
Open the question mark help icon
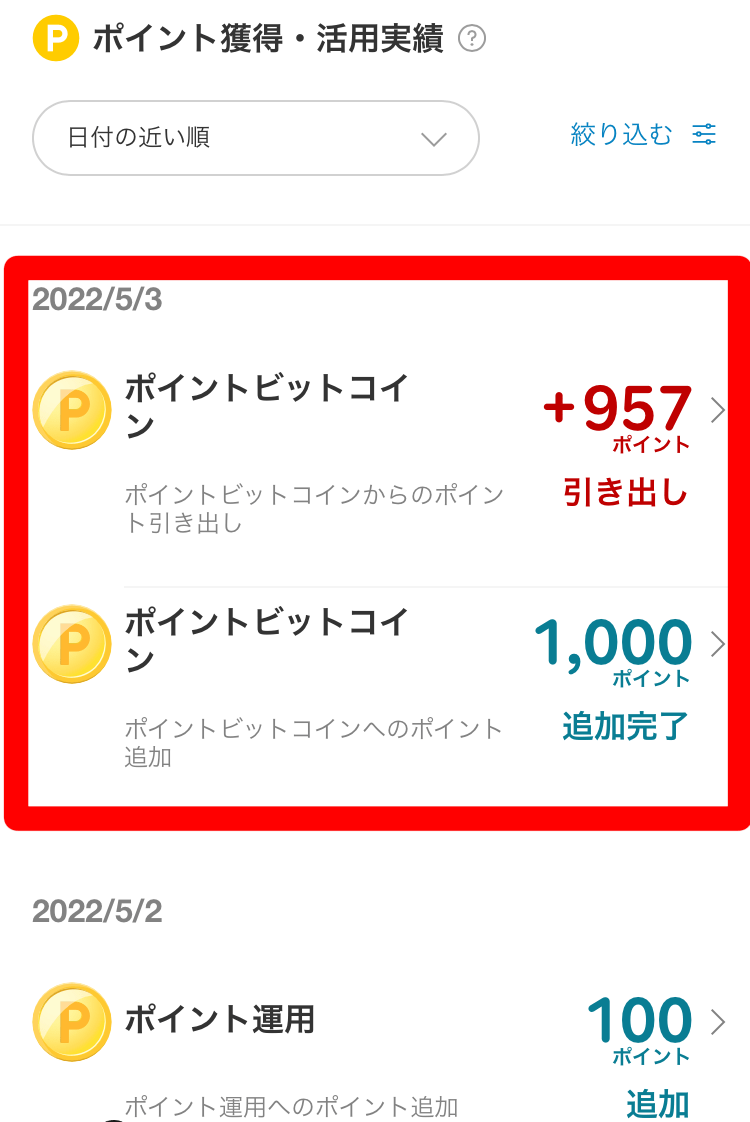[x=471, y=39]
